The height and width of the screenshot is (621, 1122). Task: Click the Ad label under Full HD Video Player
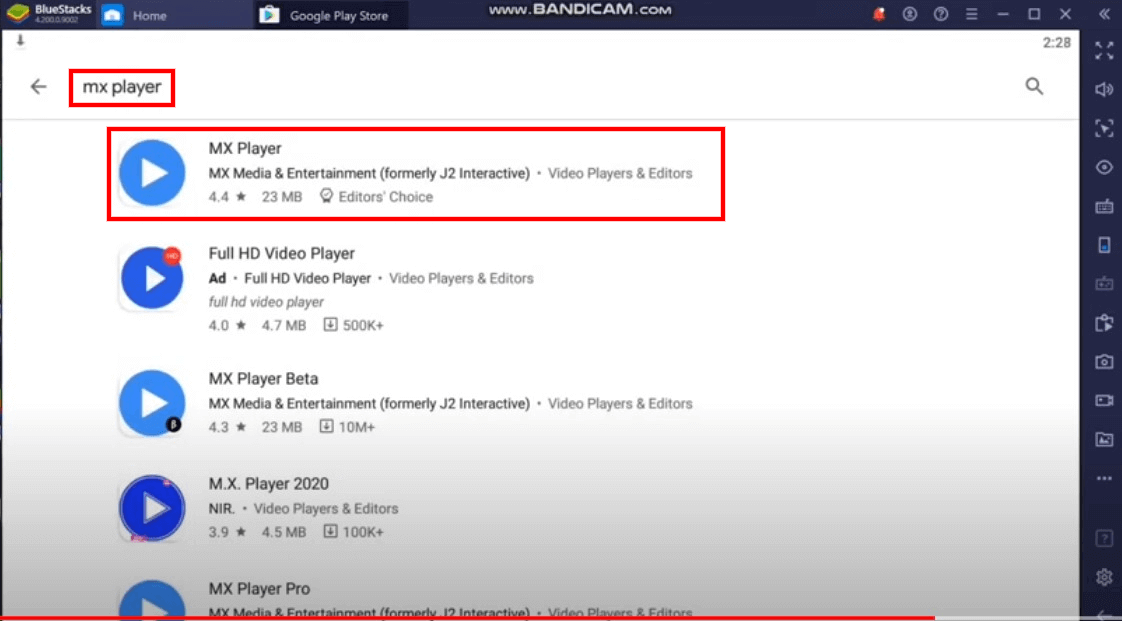[218, 278]
